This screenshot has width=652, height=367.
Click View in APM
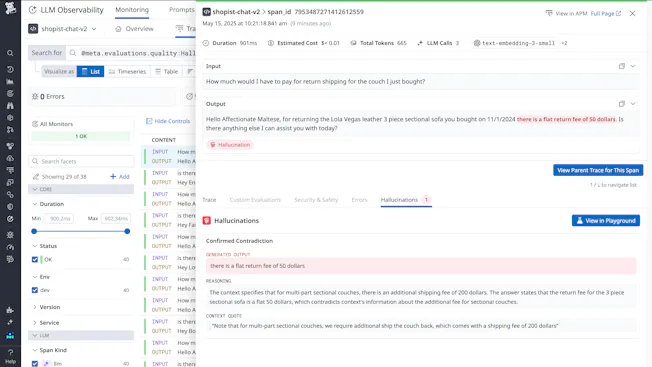click(566, 14)
